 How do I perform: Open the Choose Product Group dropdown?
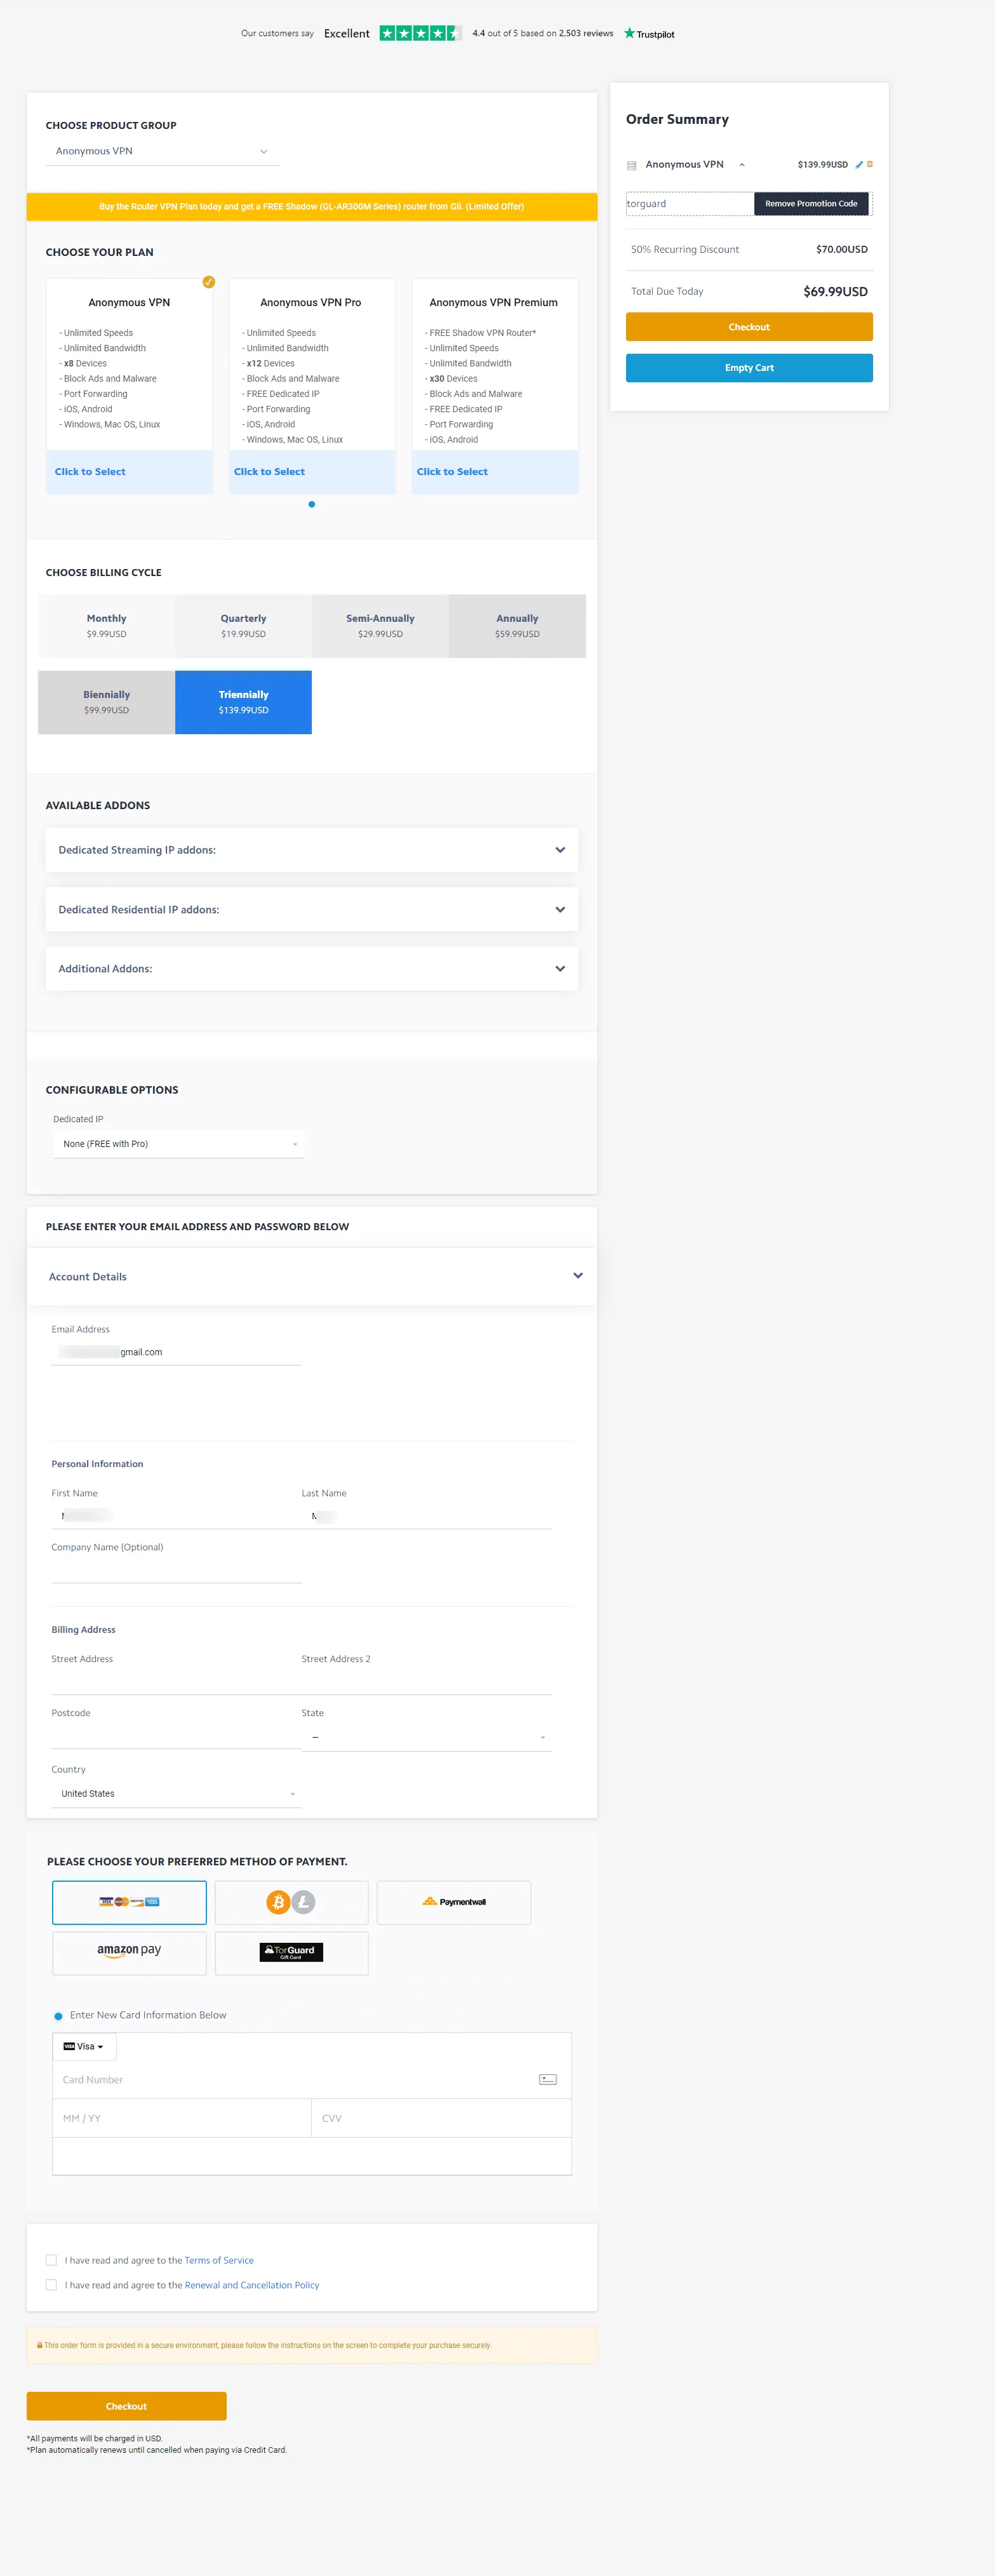pyautogui.click(x=162, y=152)
